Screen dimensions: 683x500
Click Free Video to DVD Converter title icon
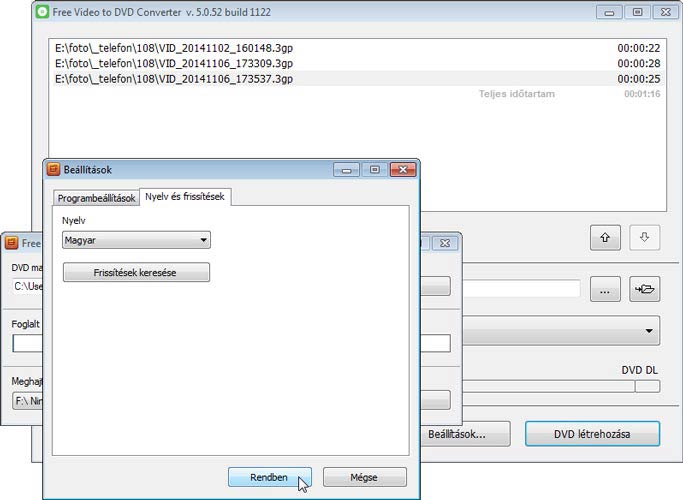[x=42, y=12]
